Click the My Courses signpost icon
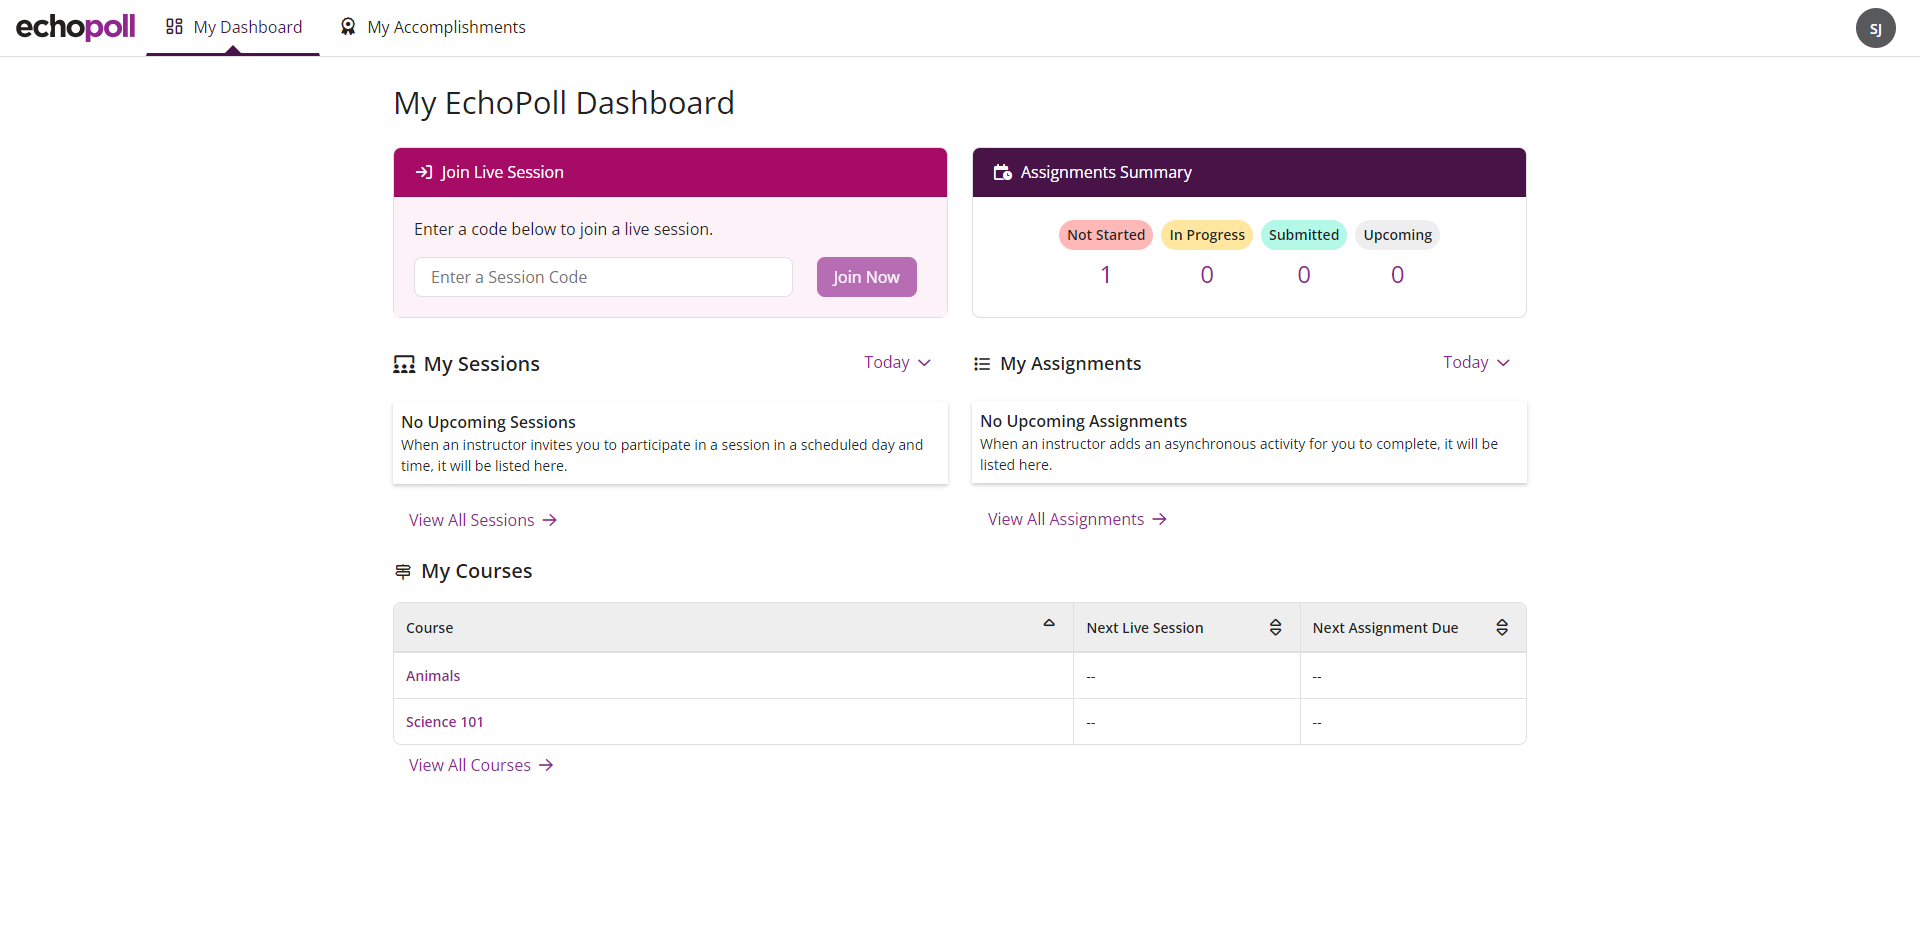This screenshot has width=1920, height=937. click(x=403, y=571)
